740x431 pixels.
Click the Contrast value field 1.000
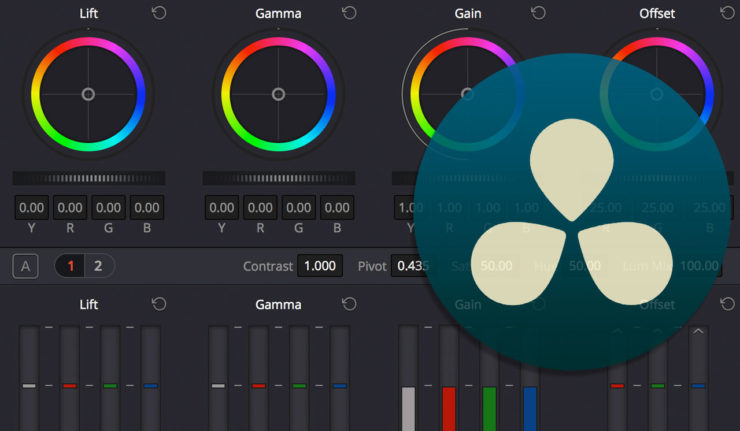coord(320,266)
